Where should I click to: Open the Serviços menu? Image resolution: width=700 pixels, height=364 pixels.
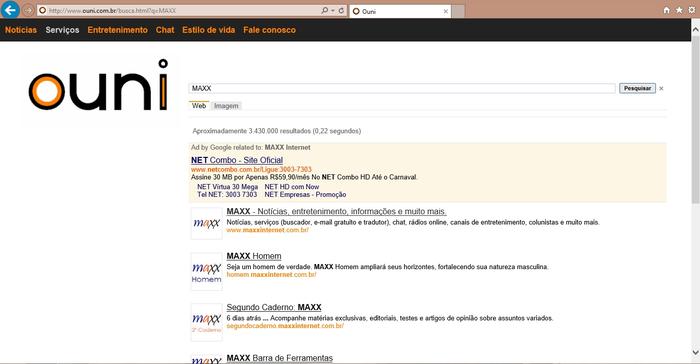(x=62, y=30)
